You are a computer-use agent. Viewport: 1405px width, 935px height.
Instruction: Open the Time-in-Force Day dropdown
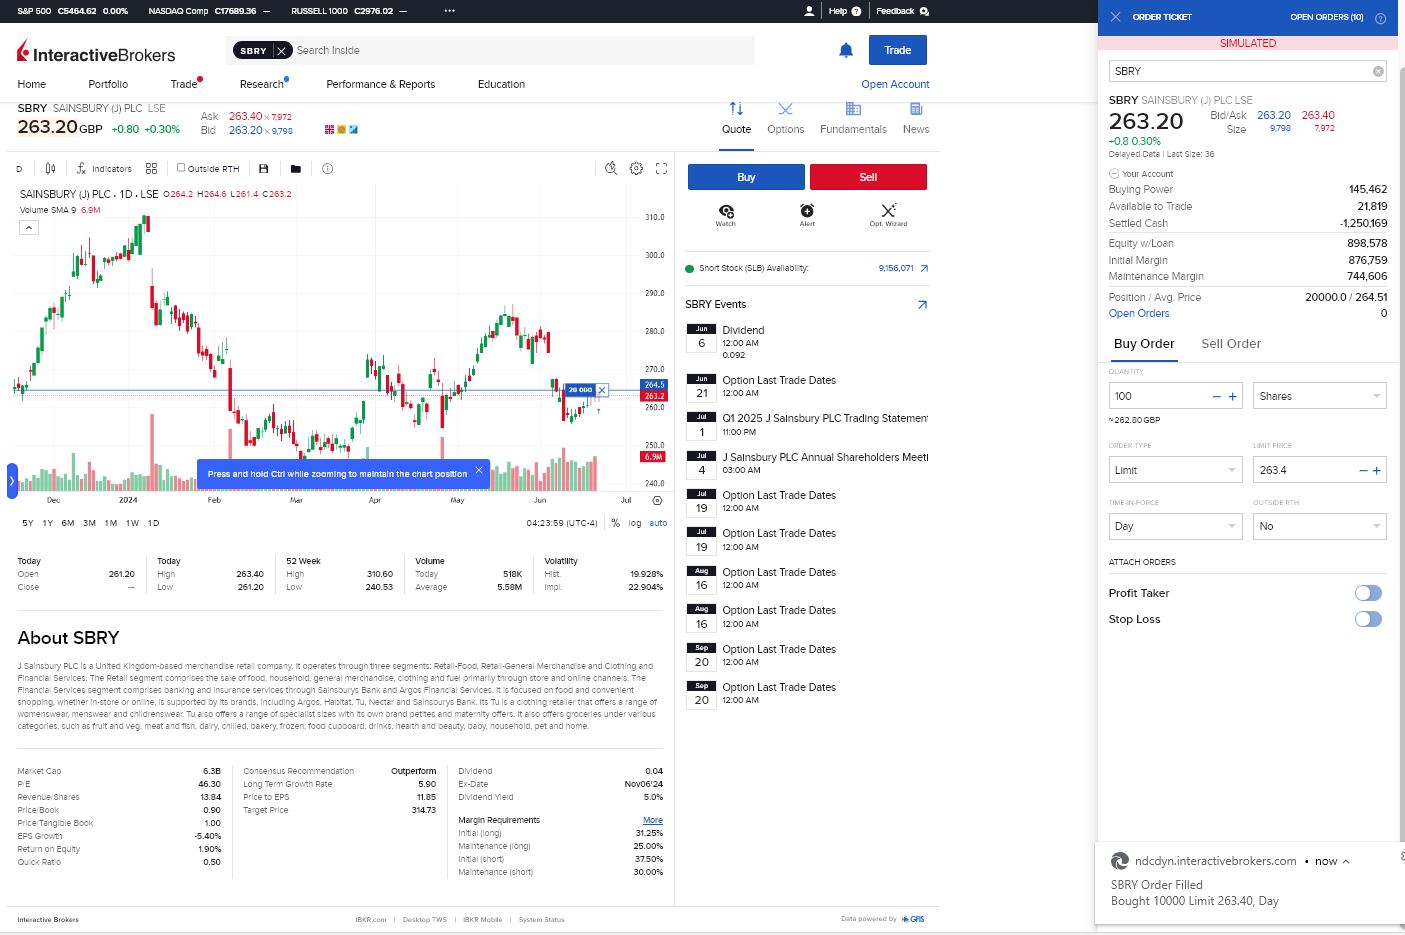[x=1176, y=526]
